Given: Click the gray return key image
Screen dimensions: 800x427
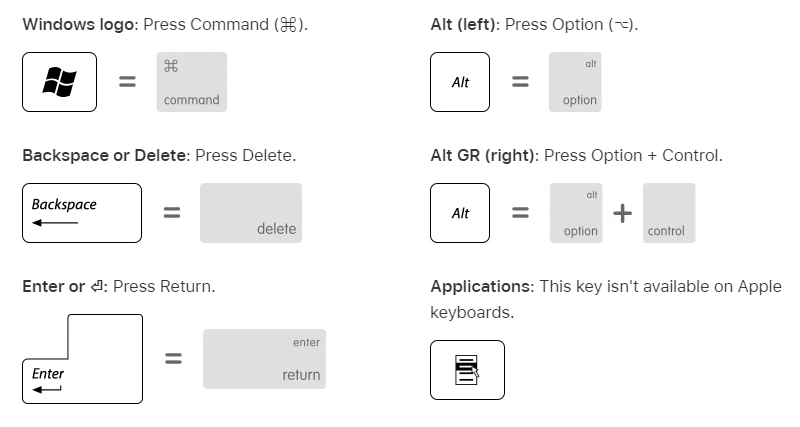Looking at the screenshot, I should [x=264, y=359].
